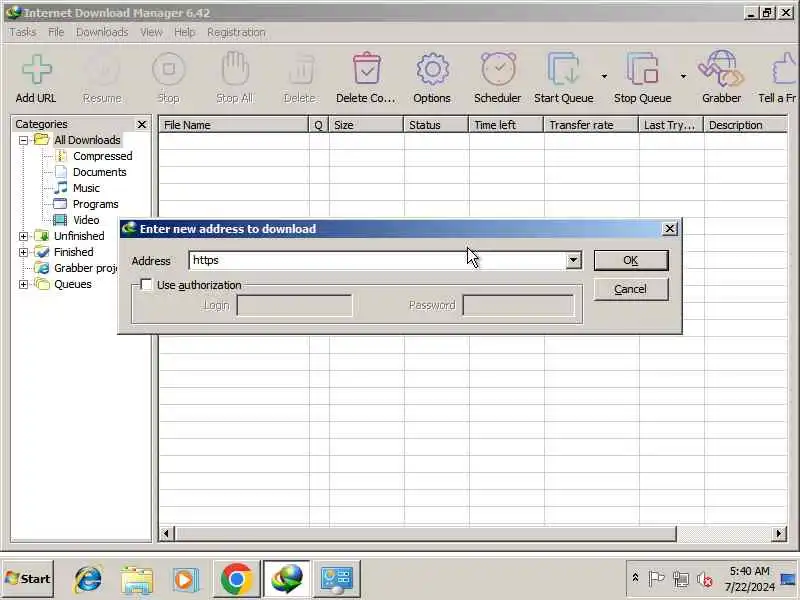Click Internet Download Manager taskbar icon

(x=287, y=579)
